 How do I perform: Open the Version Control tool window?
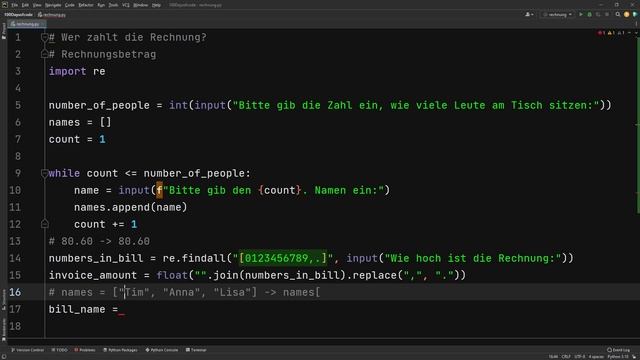click(27, 350)
